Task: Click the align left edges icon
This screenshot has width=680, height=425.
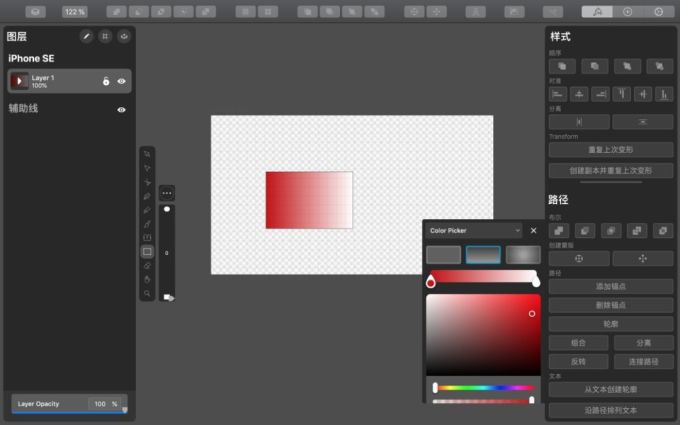Action: point(558,94)
